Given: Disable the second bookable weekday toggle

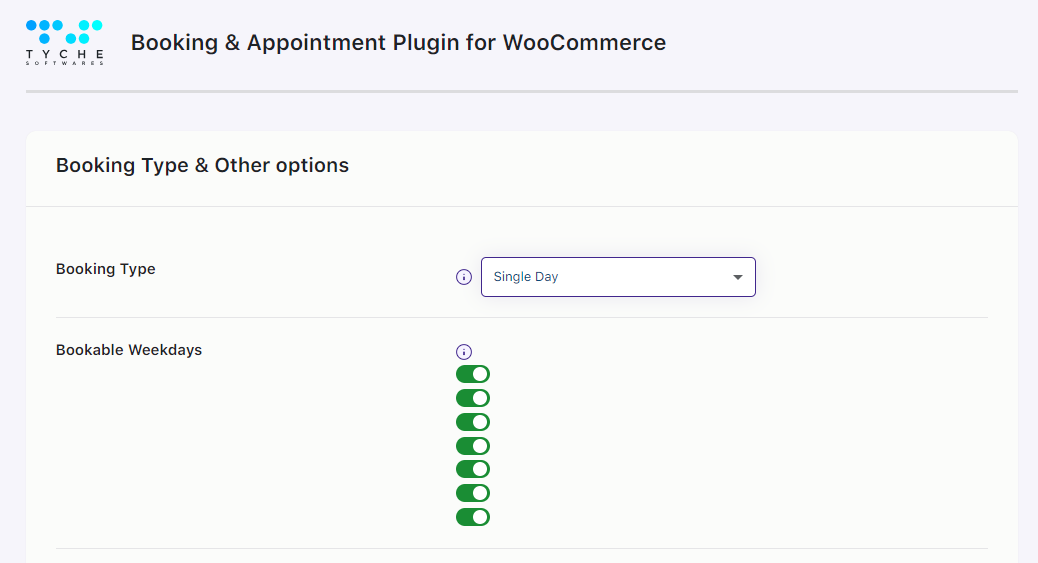Looking at the screenshot, I should [x=473, y=398].
